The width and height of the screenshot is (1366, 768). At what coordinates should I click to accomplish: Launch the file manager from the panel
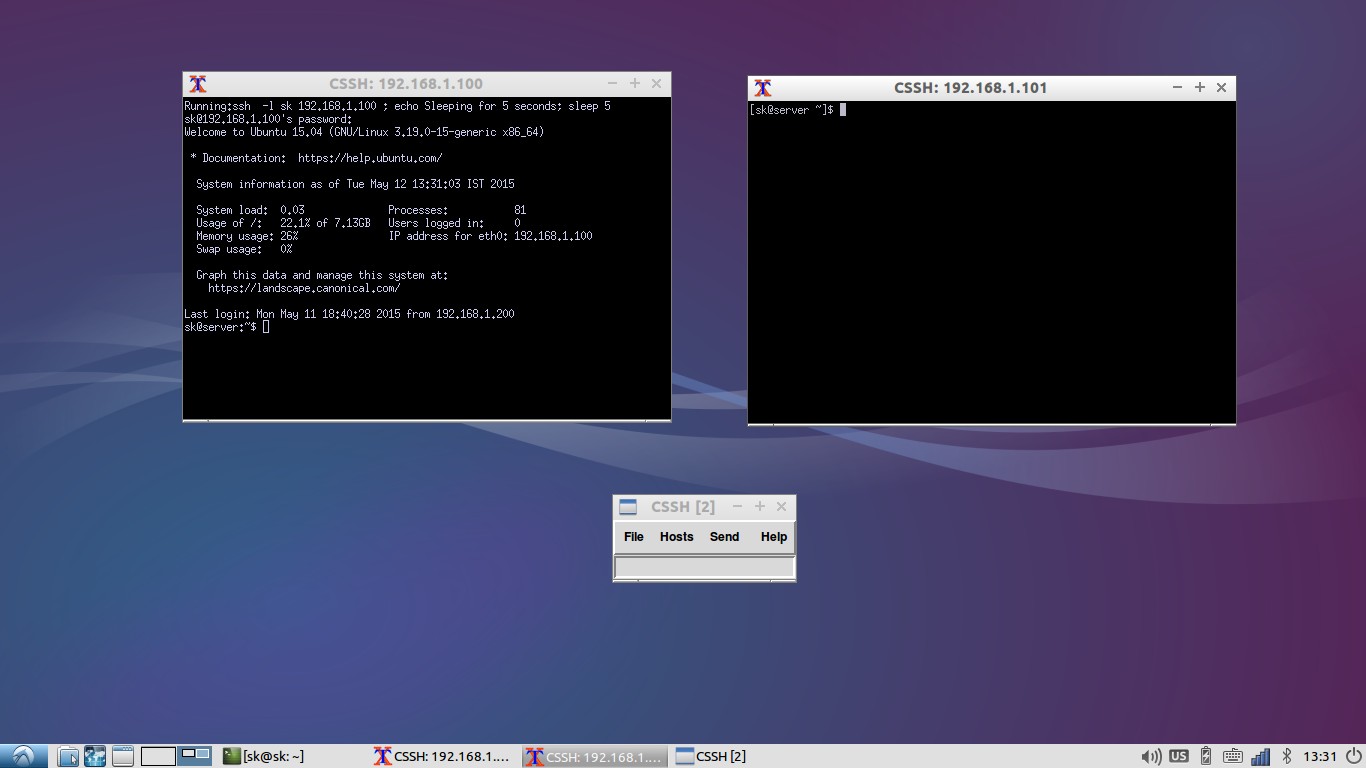[x=67, y=756]
